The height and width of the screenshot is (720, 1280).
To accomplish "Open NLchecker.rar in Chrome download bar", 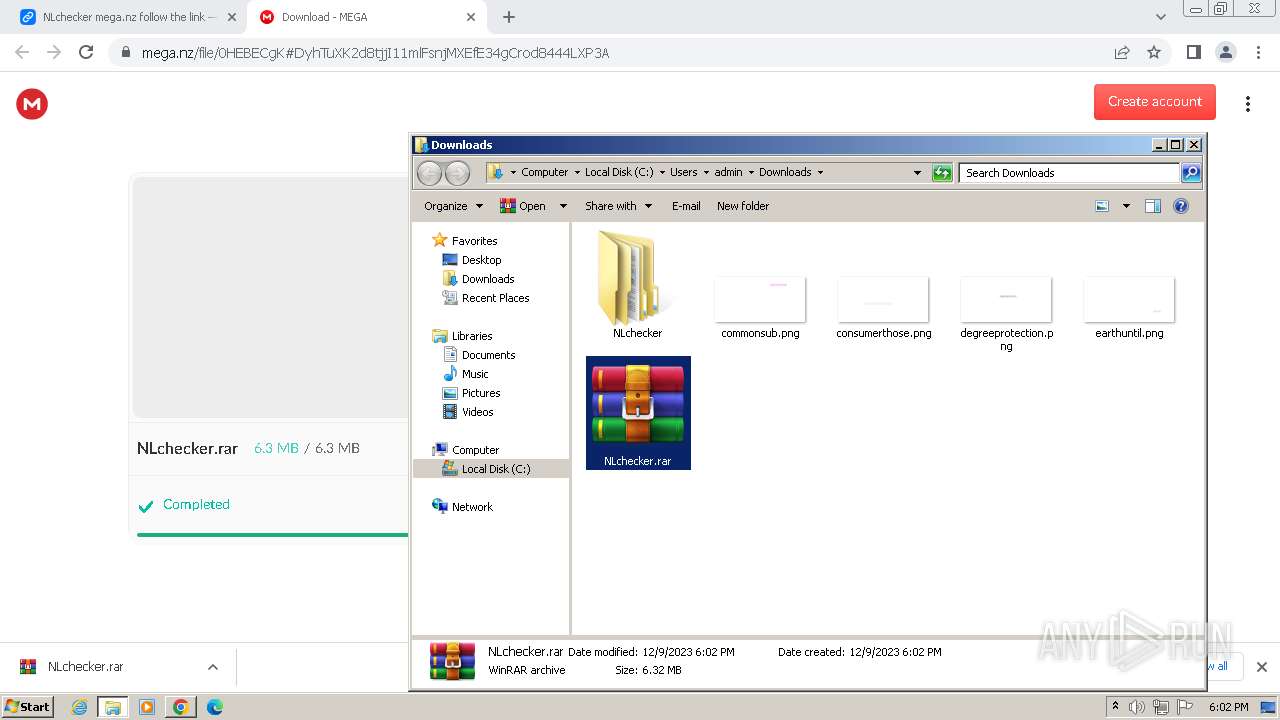I will pyautogui.click(x=86, y=667).
